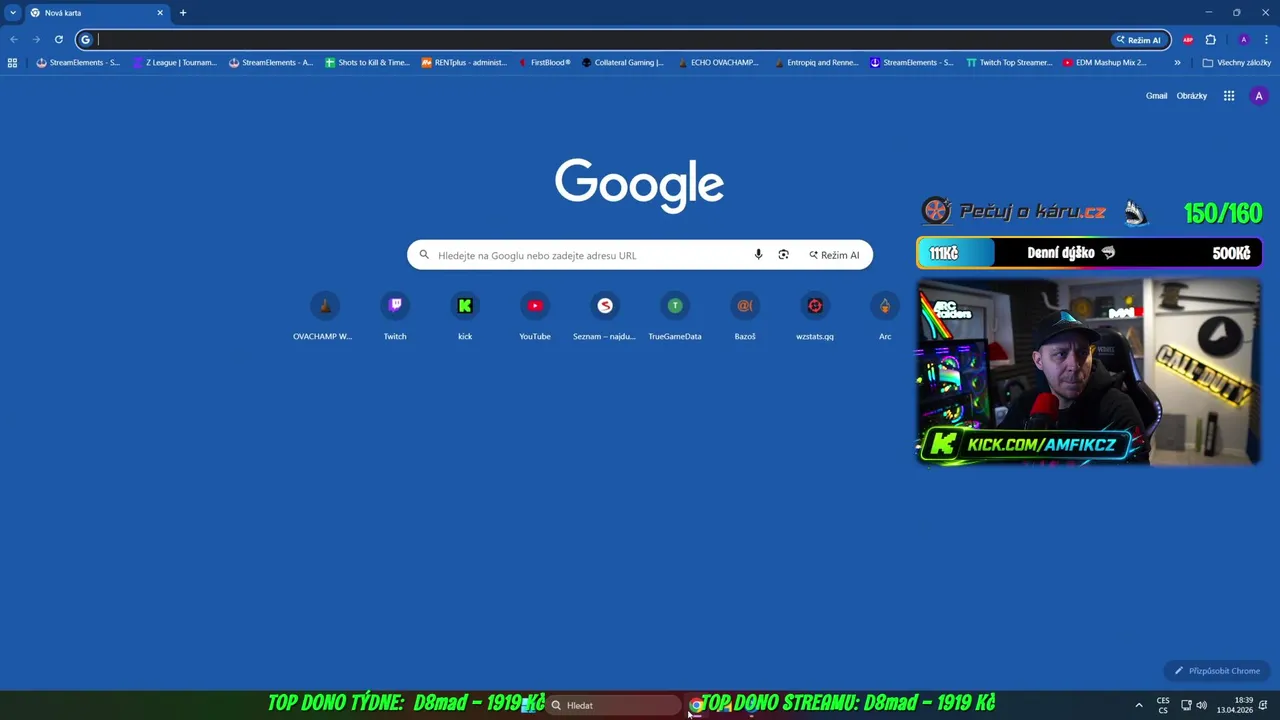
Task: Open volume control in system tray
Action: click(1201, 705)
